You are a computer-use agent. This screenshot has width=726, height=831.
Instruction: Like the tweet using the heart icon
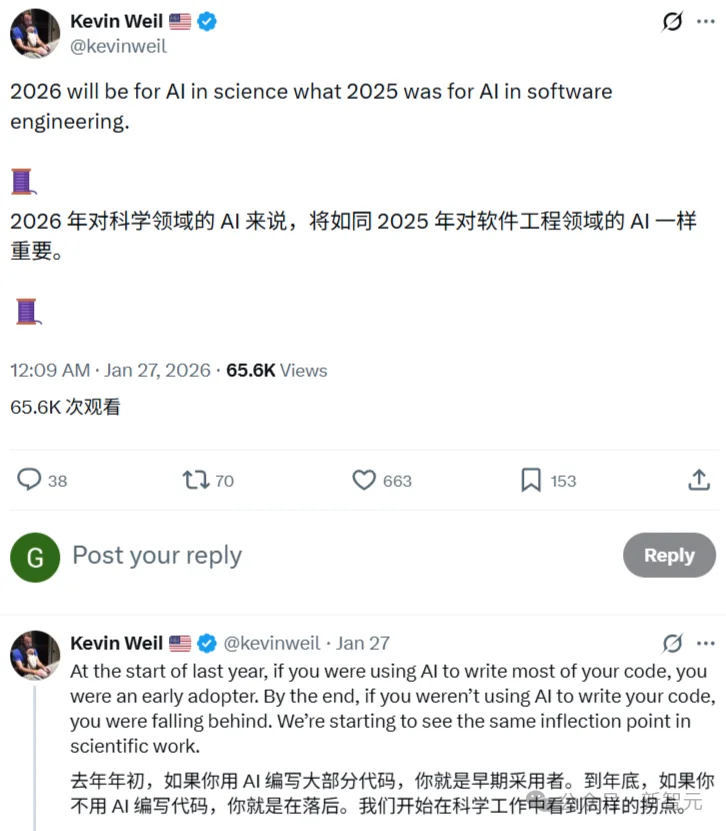[x=362, y=480]
